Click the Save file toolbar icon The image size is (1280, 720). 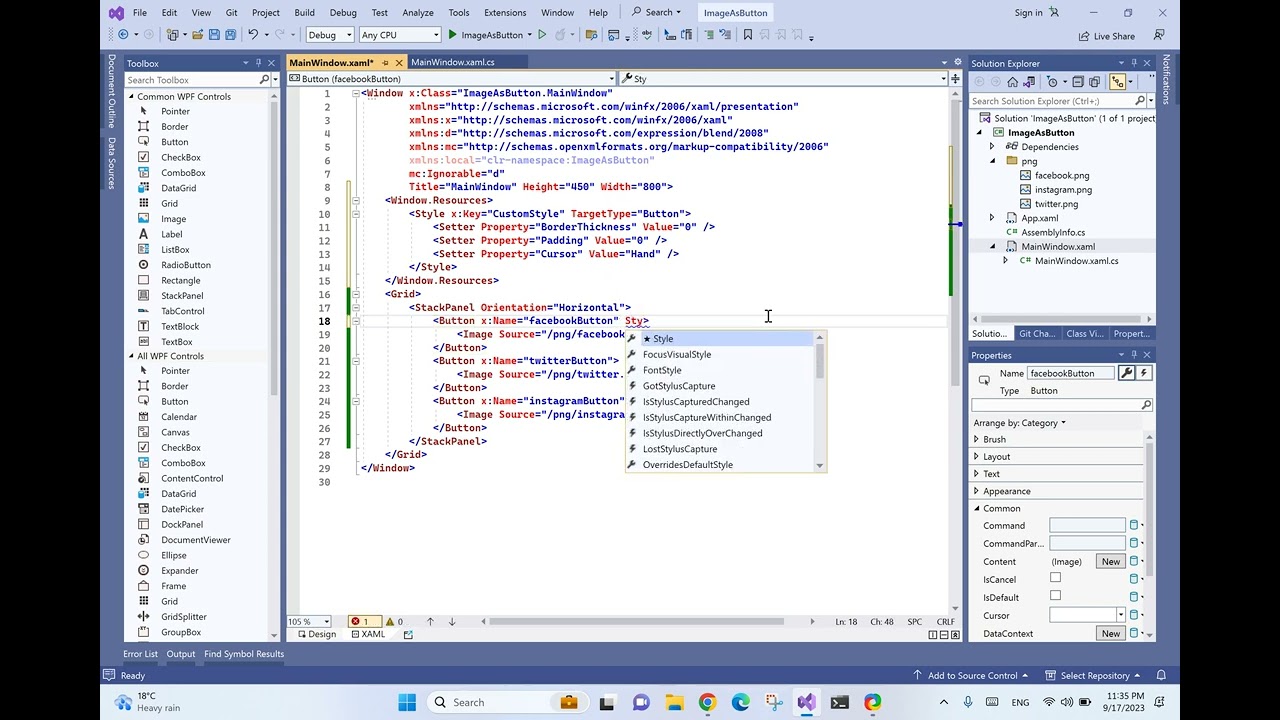pyautogui.click(x=213, y=35)
